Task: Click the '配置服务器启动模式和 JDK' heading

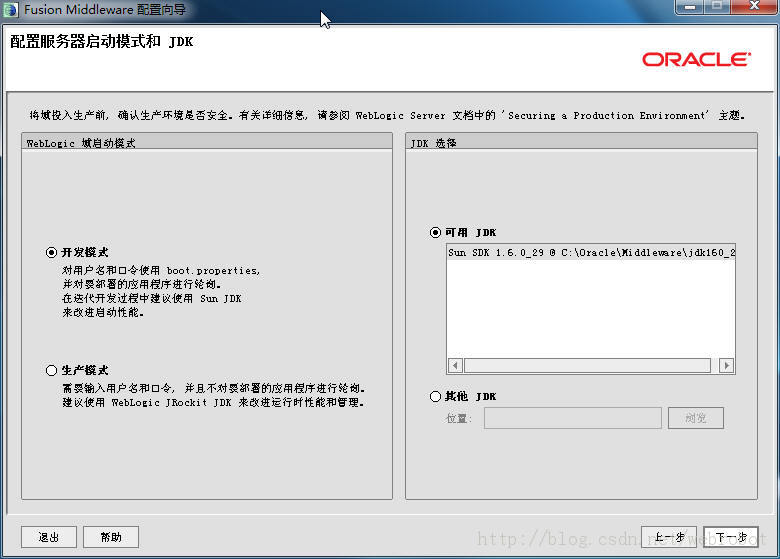Action: tap(101, 41)
